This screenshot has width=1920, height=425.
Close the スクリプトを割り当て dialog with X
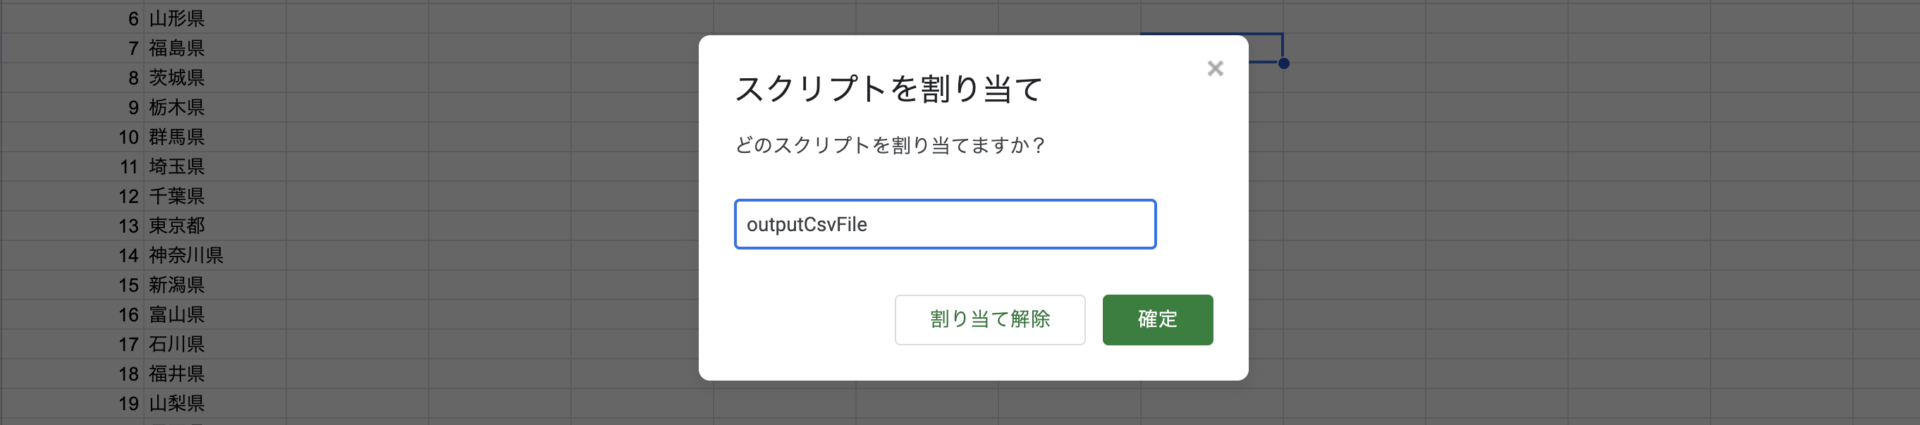click(x=1215, y=68)
